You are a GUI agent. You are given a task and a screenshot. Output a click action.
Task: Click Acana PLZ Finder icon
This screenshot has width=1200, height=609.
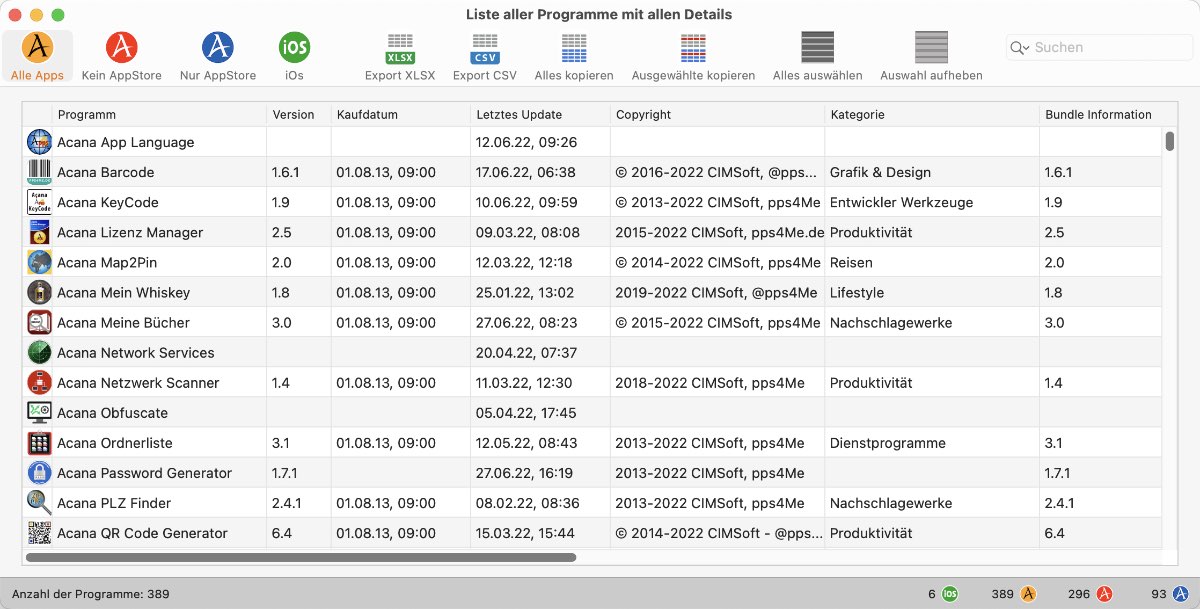(39, 502)
